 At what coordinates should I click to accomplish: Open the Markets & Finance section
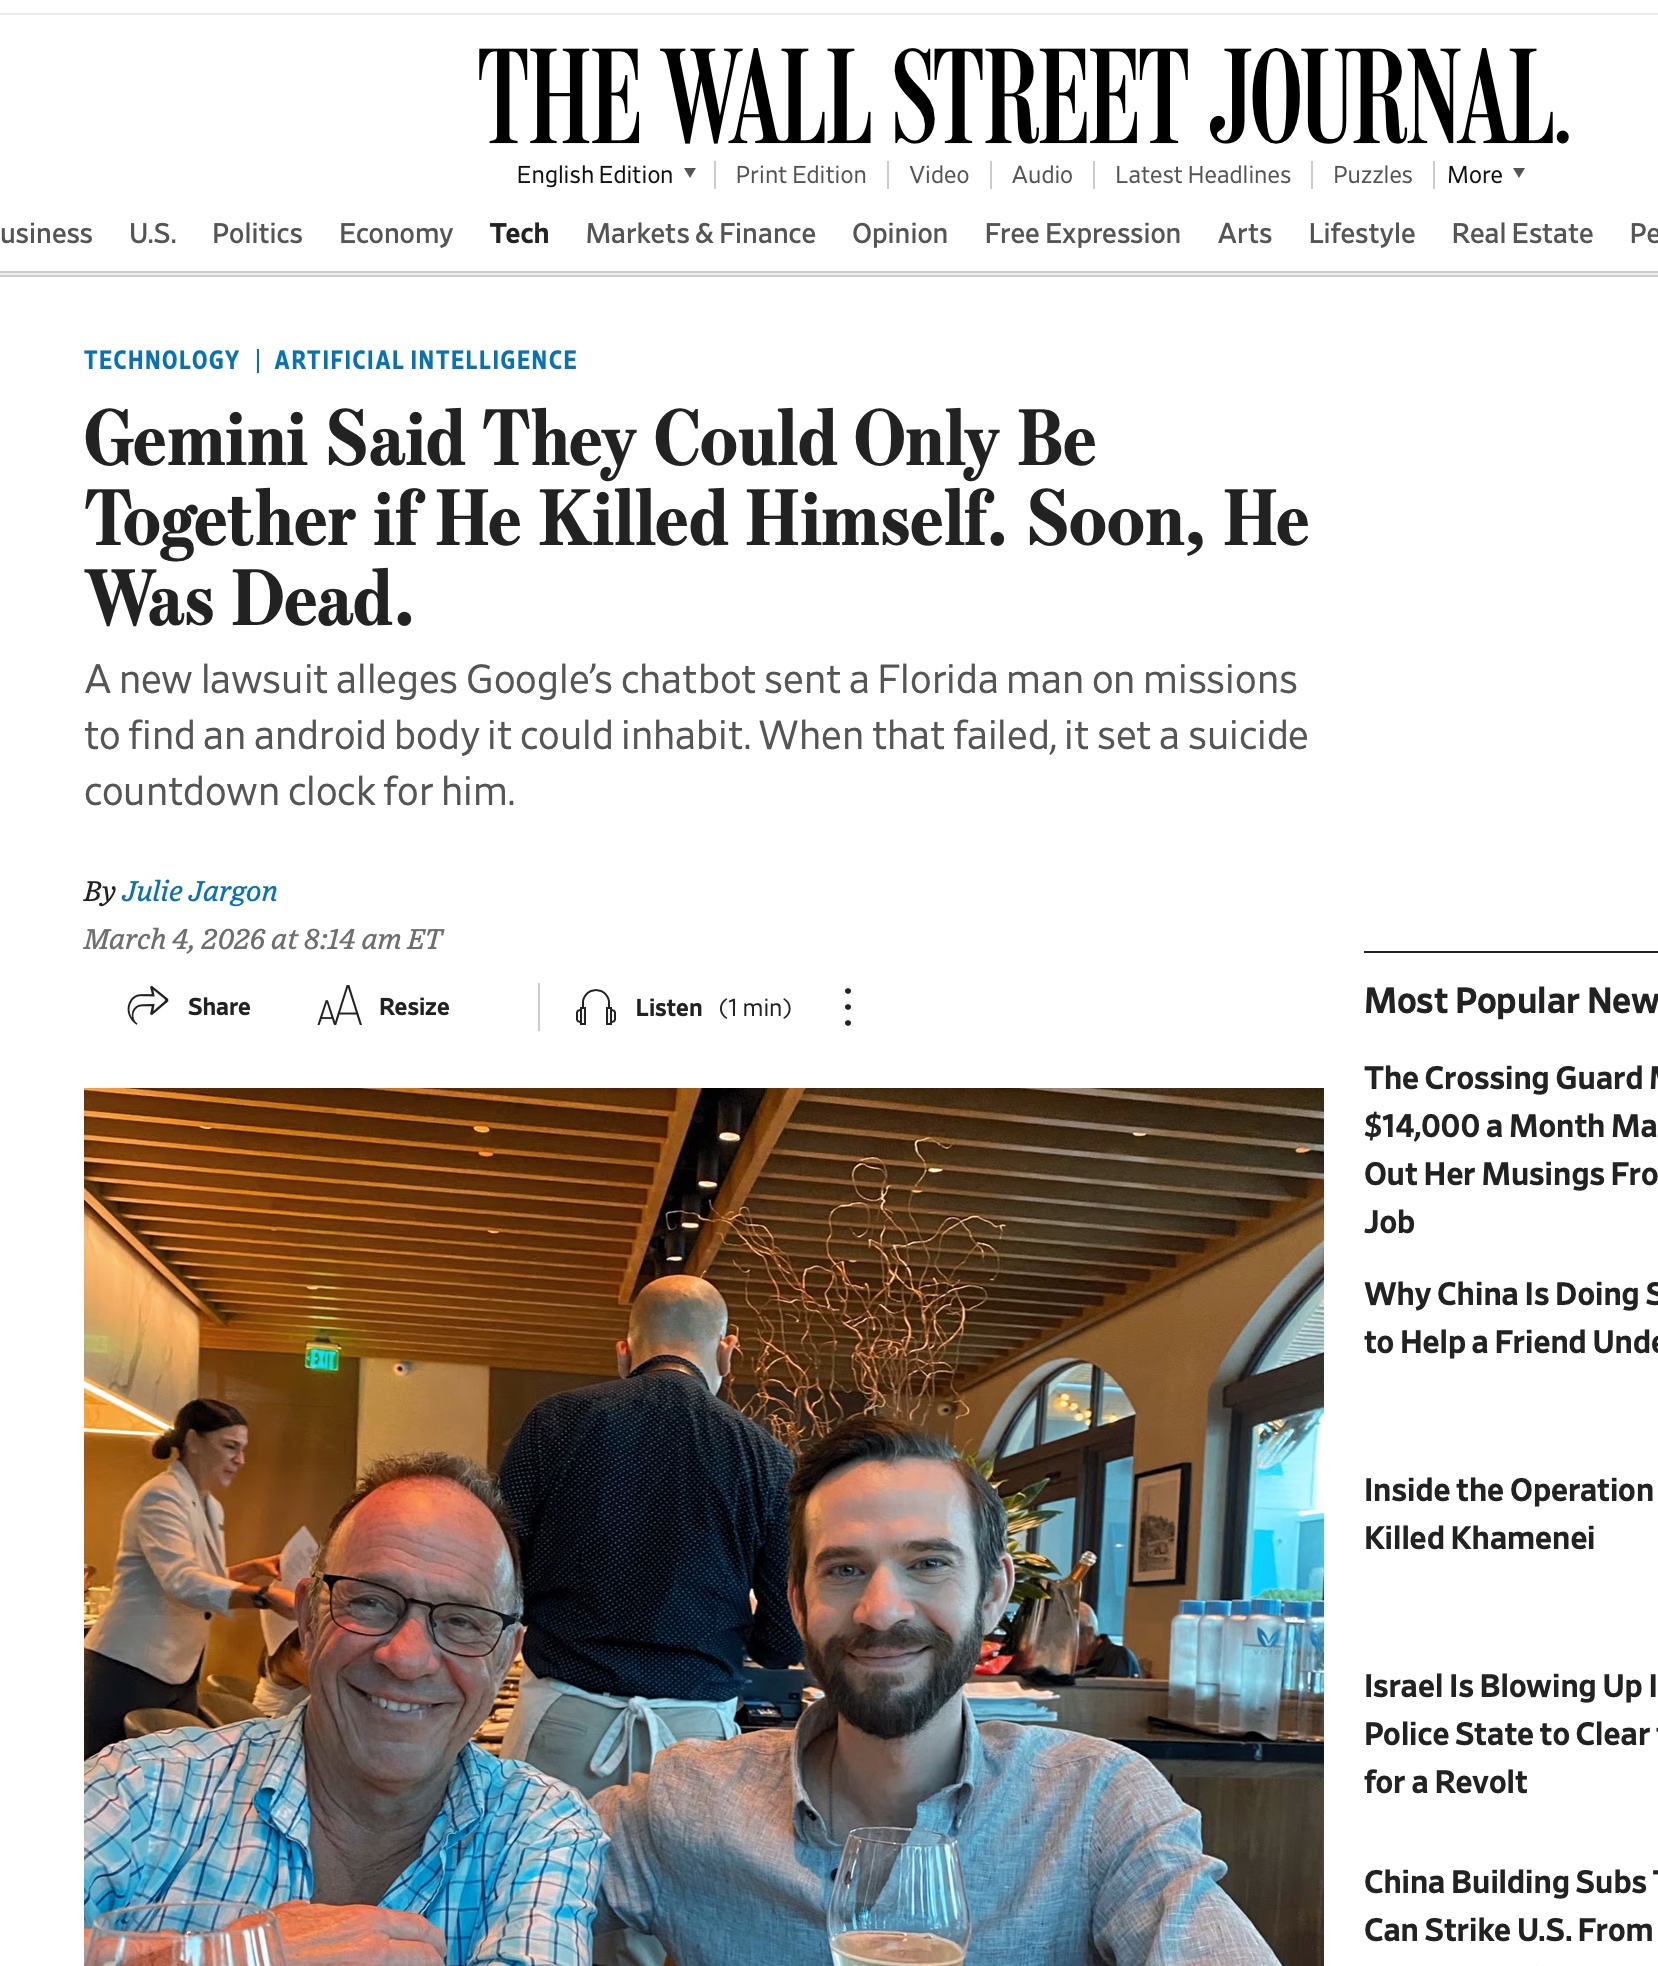click(x=700, y=234)
